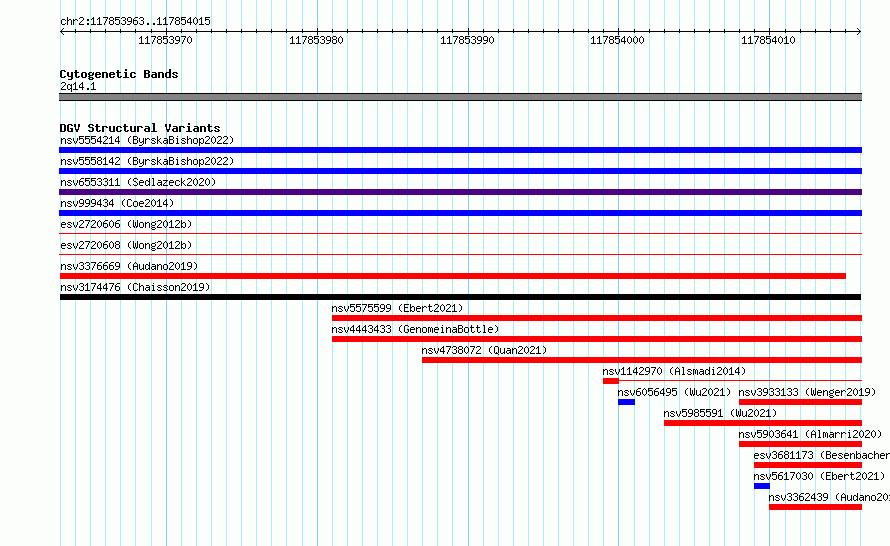Click the small red block of nsv1142970
Viewport: 890px width, 546px height.
click(611, 381)
